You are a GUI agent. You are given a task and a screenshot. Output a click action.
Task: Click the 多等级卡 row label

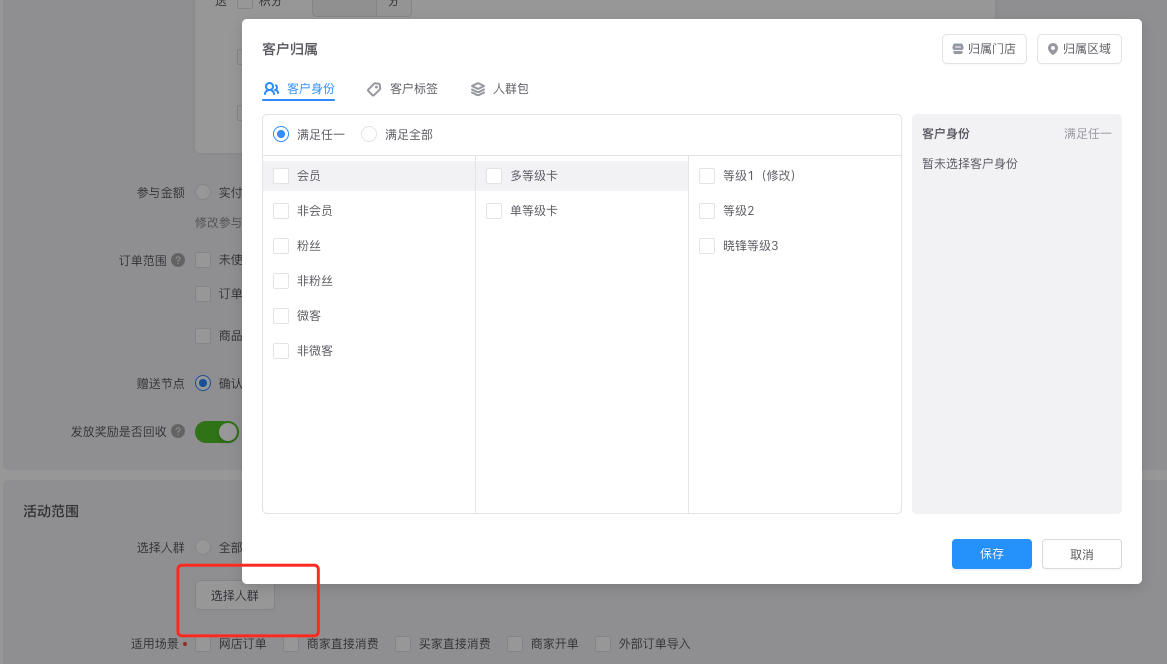pyautogui.click(x=534, y=176)
